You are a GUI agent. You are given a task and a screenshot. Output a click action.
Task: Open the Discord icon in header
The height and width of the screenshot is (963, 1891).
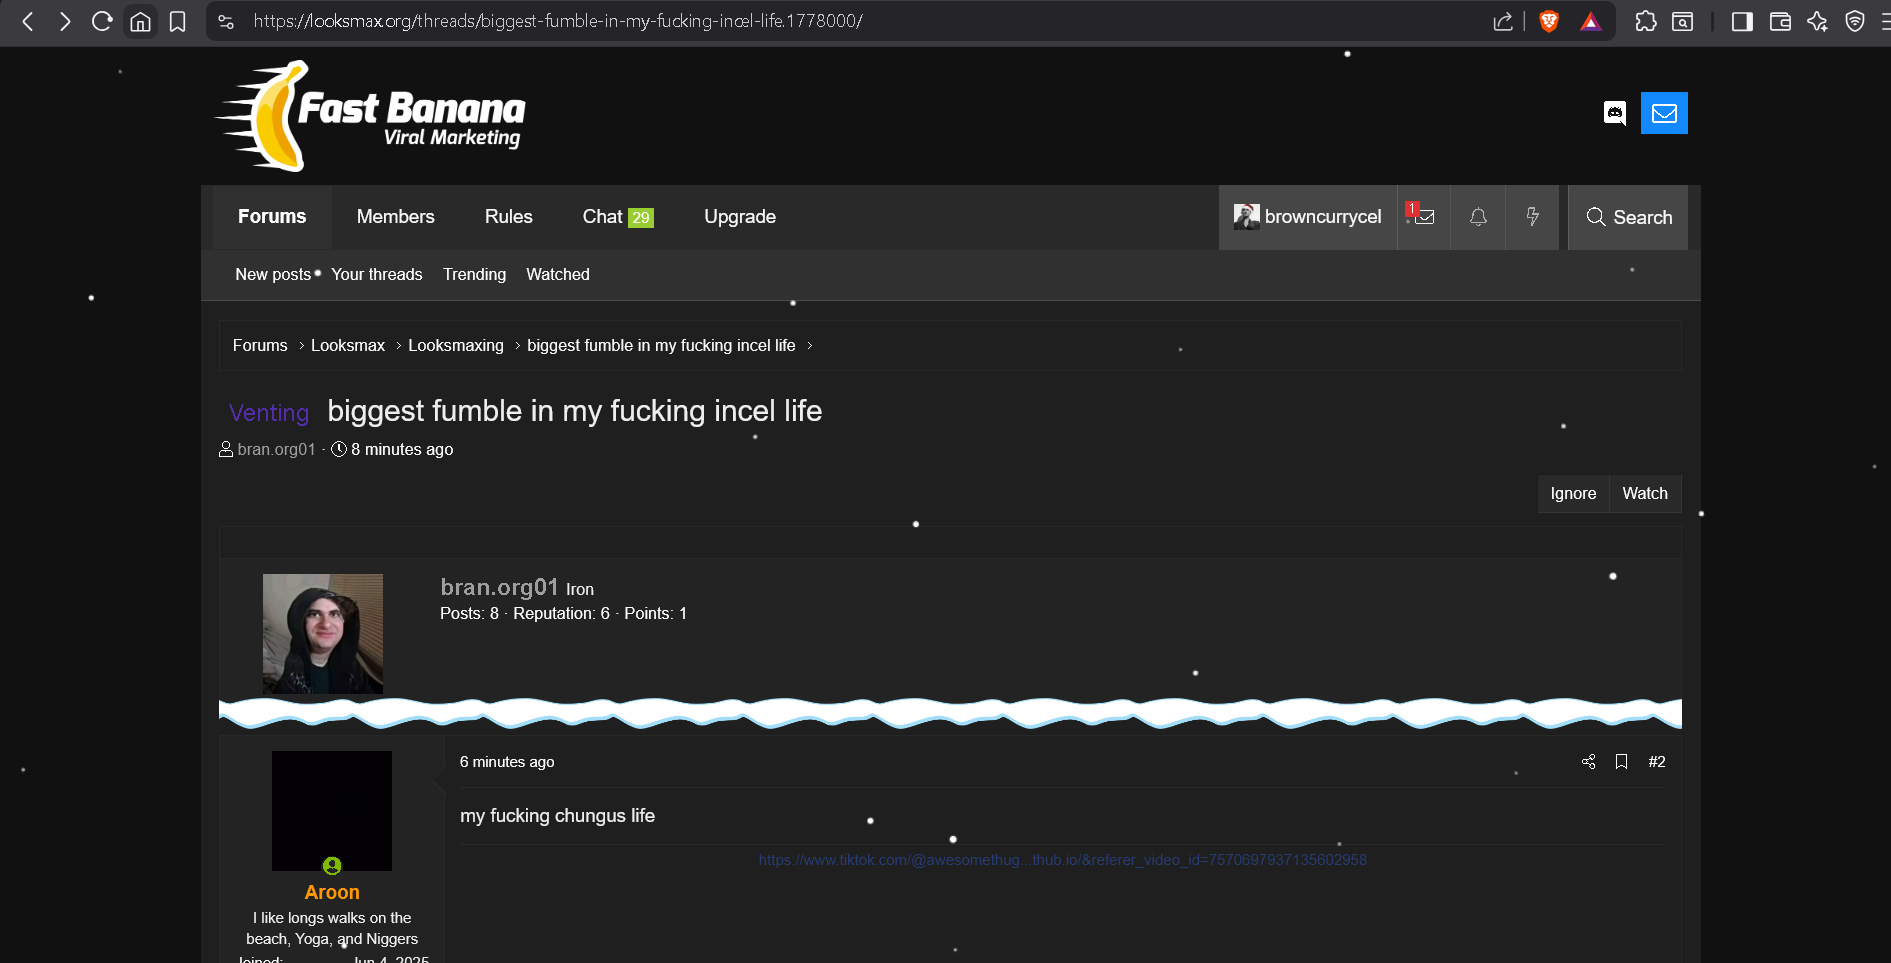point(1614,113)
